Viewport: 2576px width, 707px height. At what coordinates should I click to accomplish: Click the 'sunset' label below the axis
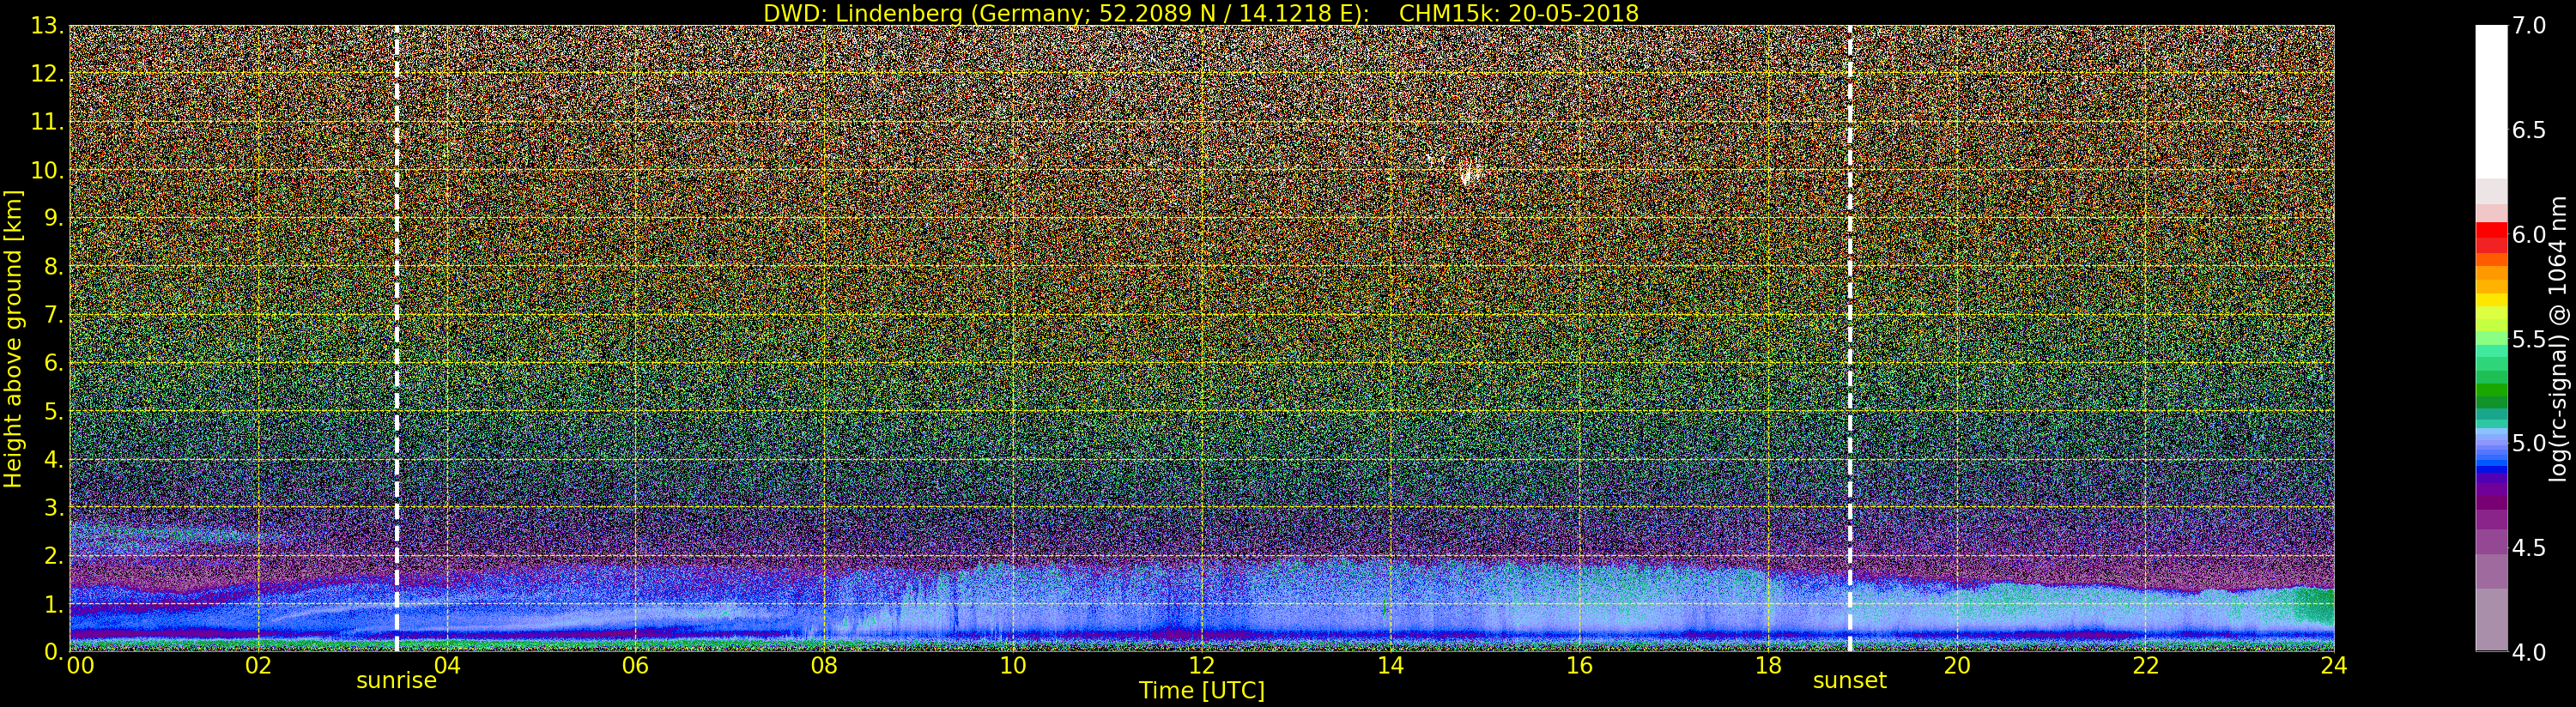pyautogui.click(x=1849, y=681)
